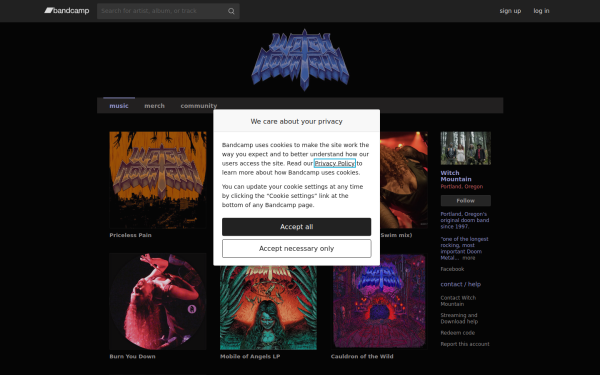The image size is (600, 375).
Task: Click the Follow button
Action: (466, 201)
